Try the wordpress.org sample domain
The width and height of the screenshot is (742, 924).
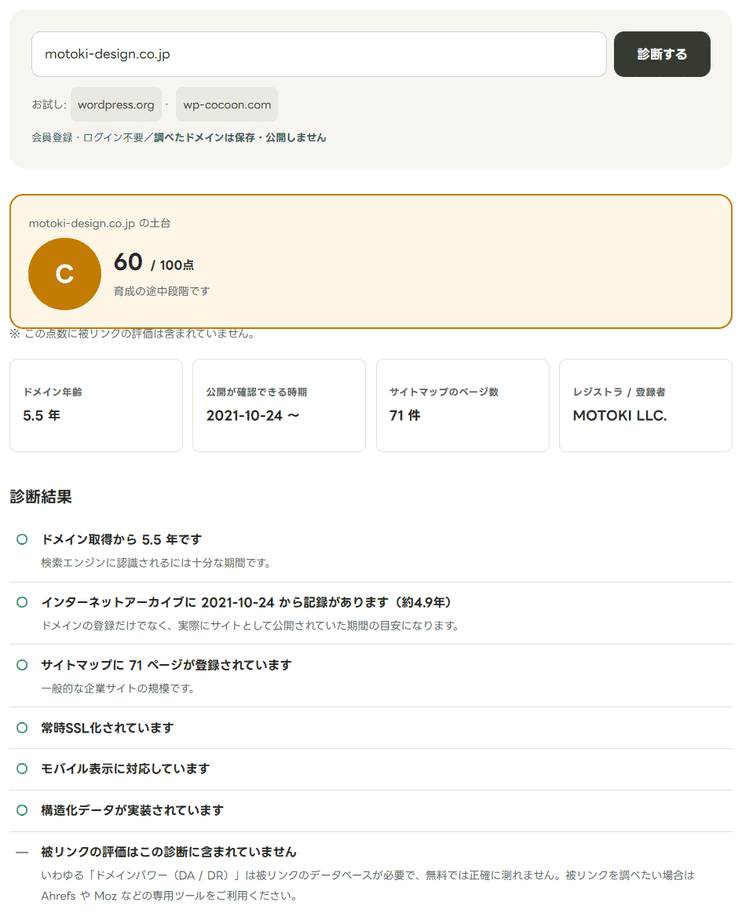tap(116, 105)
